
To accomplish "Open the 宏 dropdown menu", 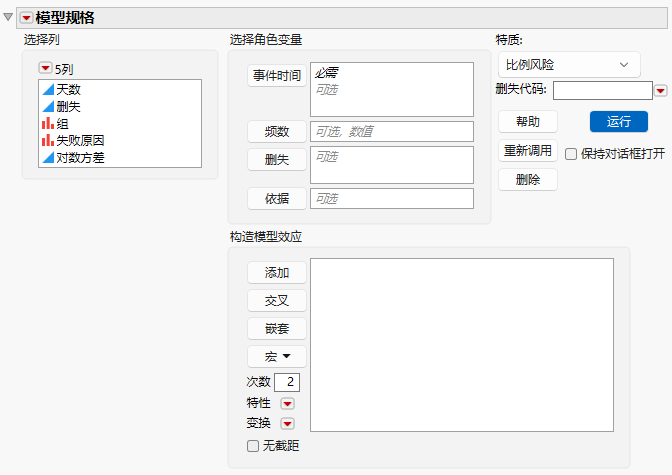I will pos(277,357).
